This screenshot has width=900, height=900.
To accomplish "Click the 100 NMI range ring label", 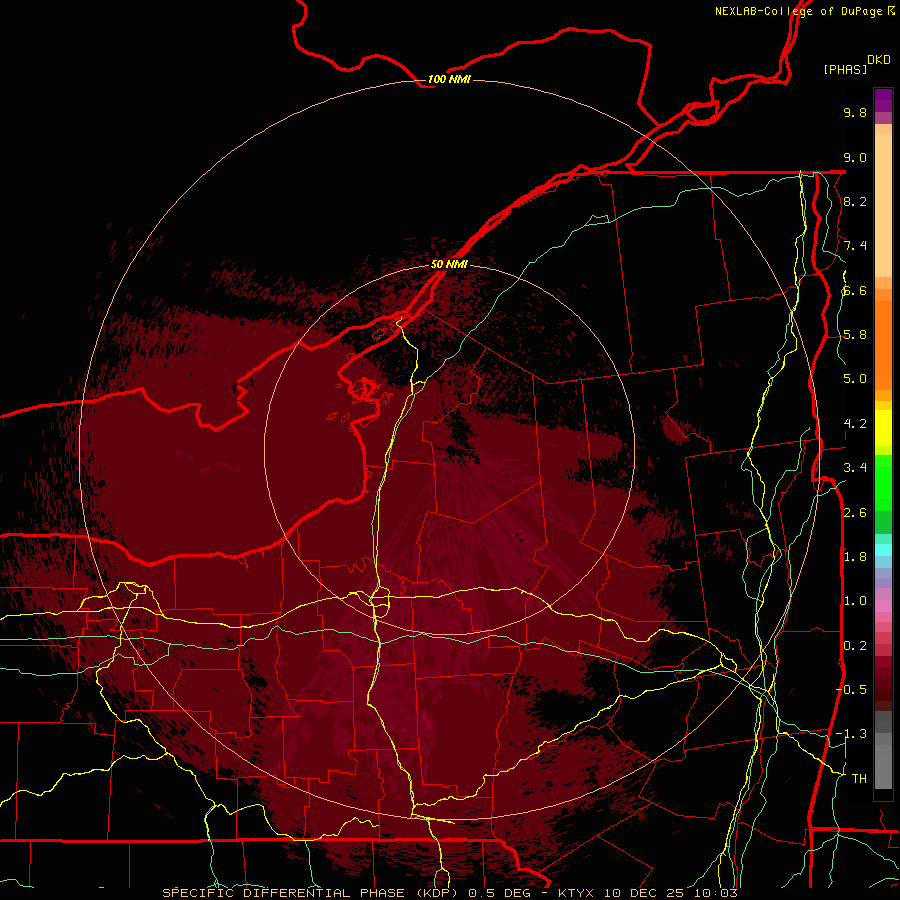I will [449, 79].
